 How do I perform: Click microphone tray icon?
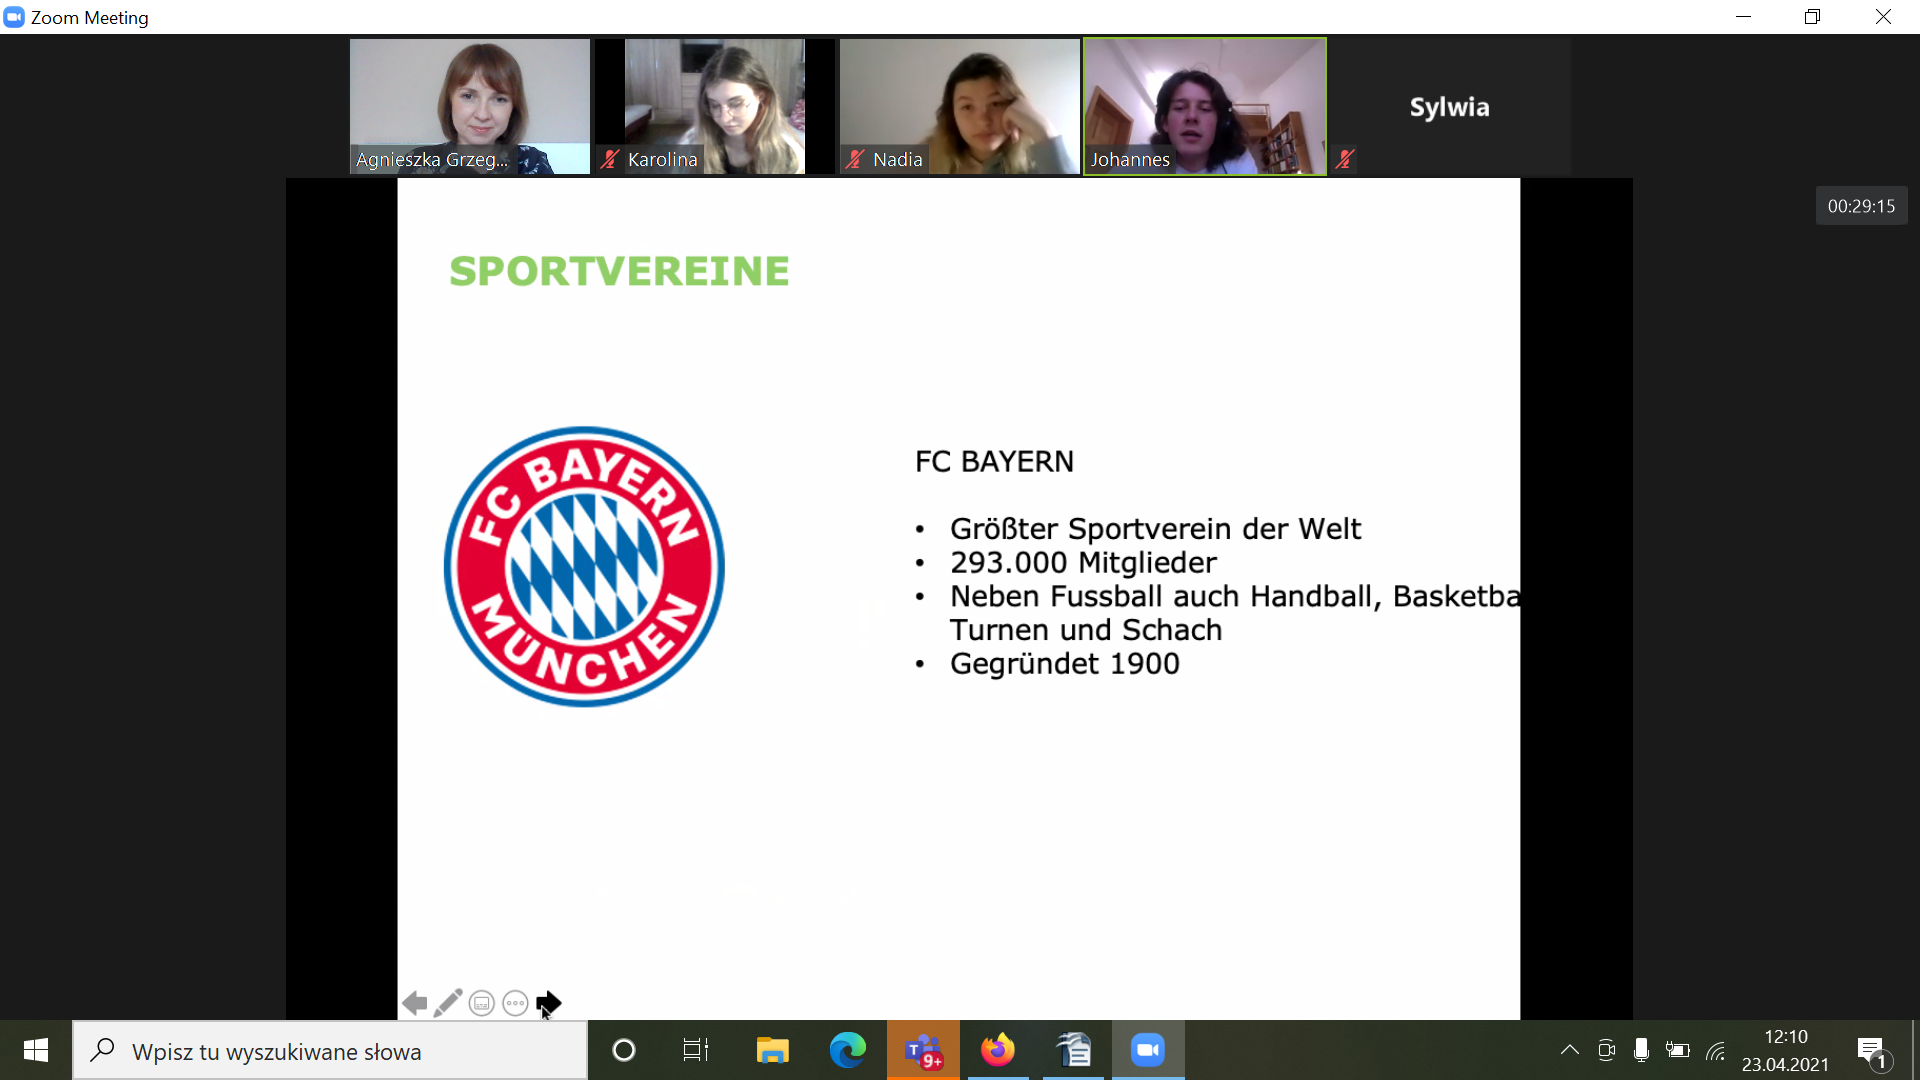click(1641, 1050)
